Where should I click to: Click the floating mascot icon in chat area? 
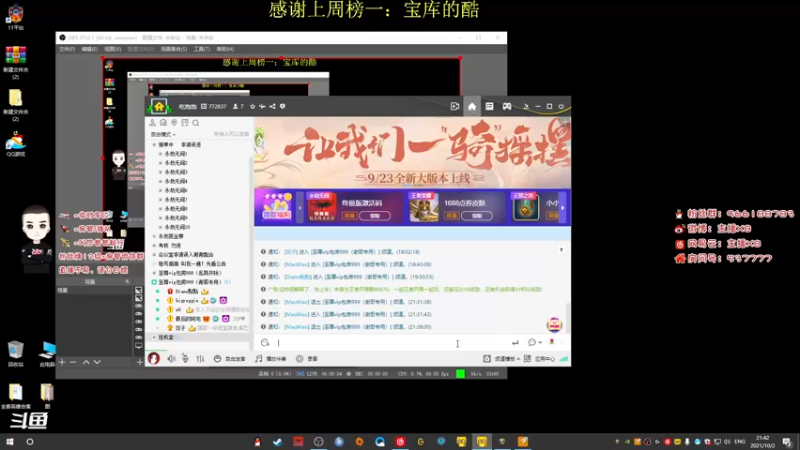[554, 324]
